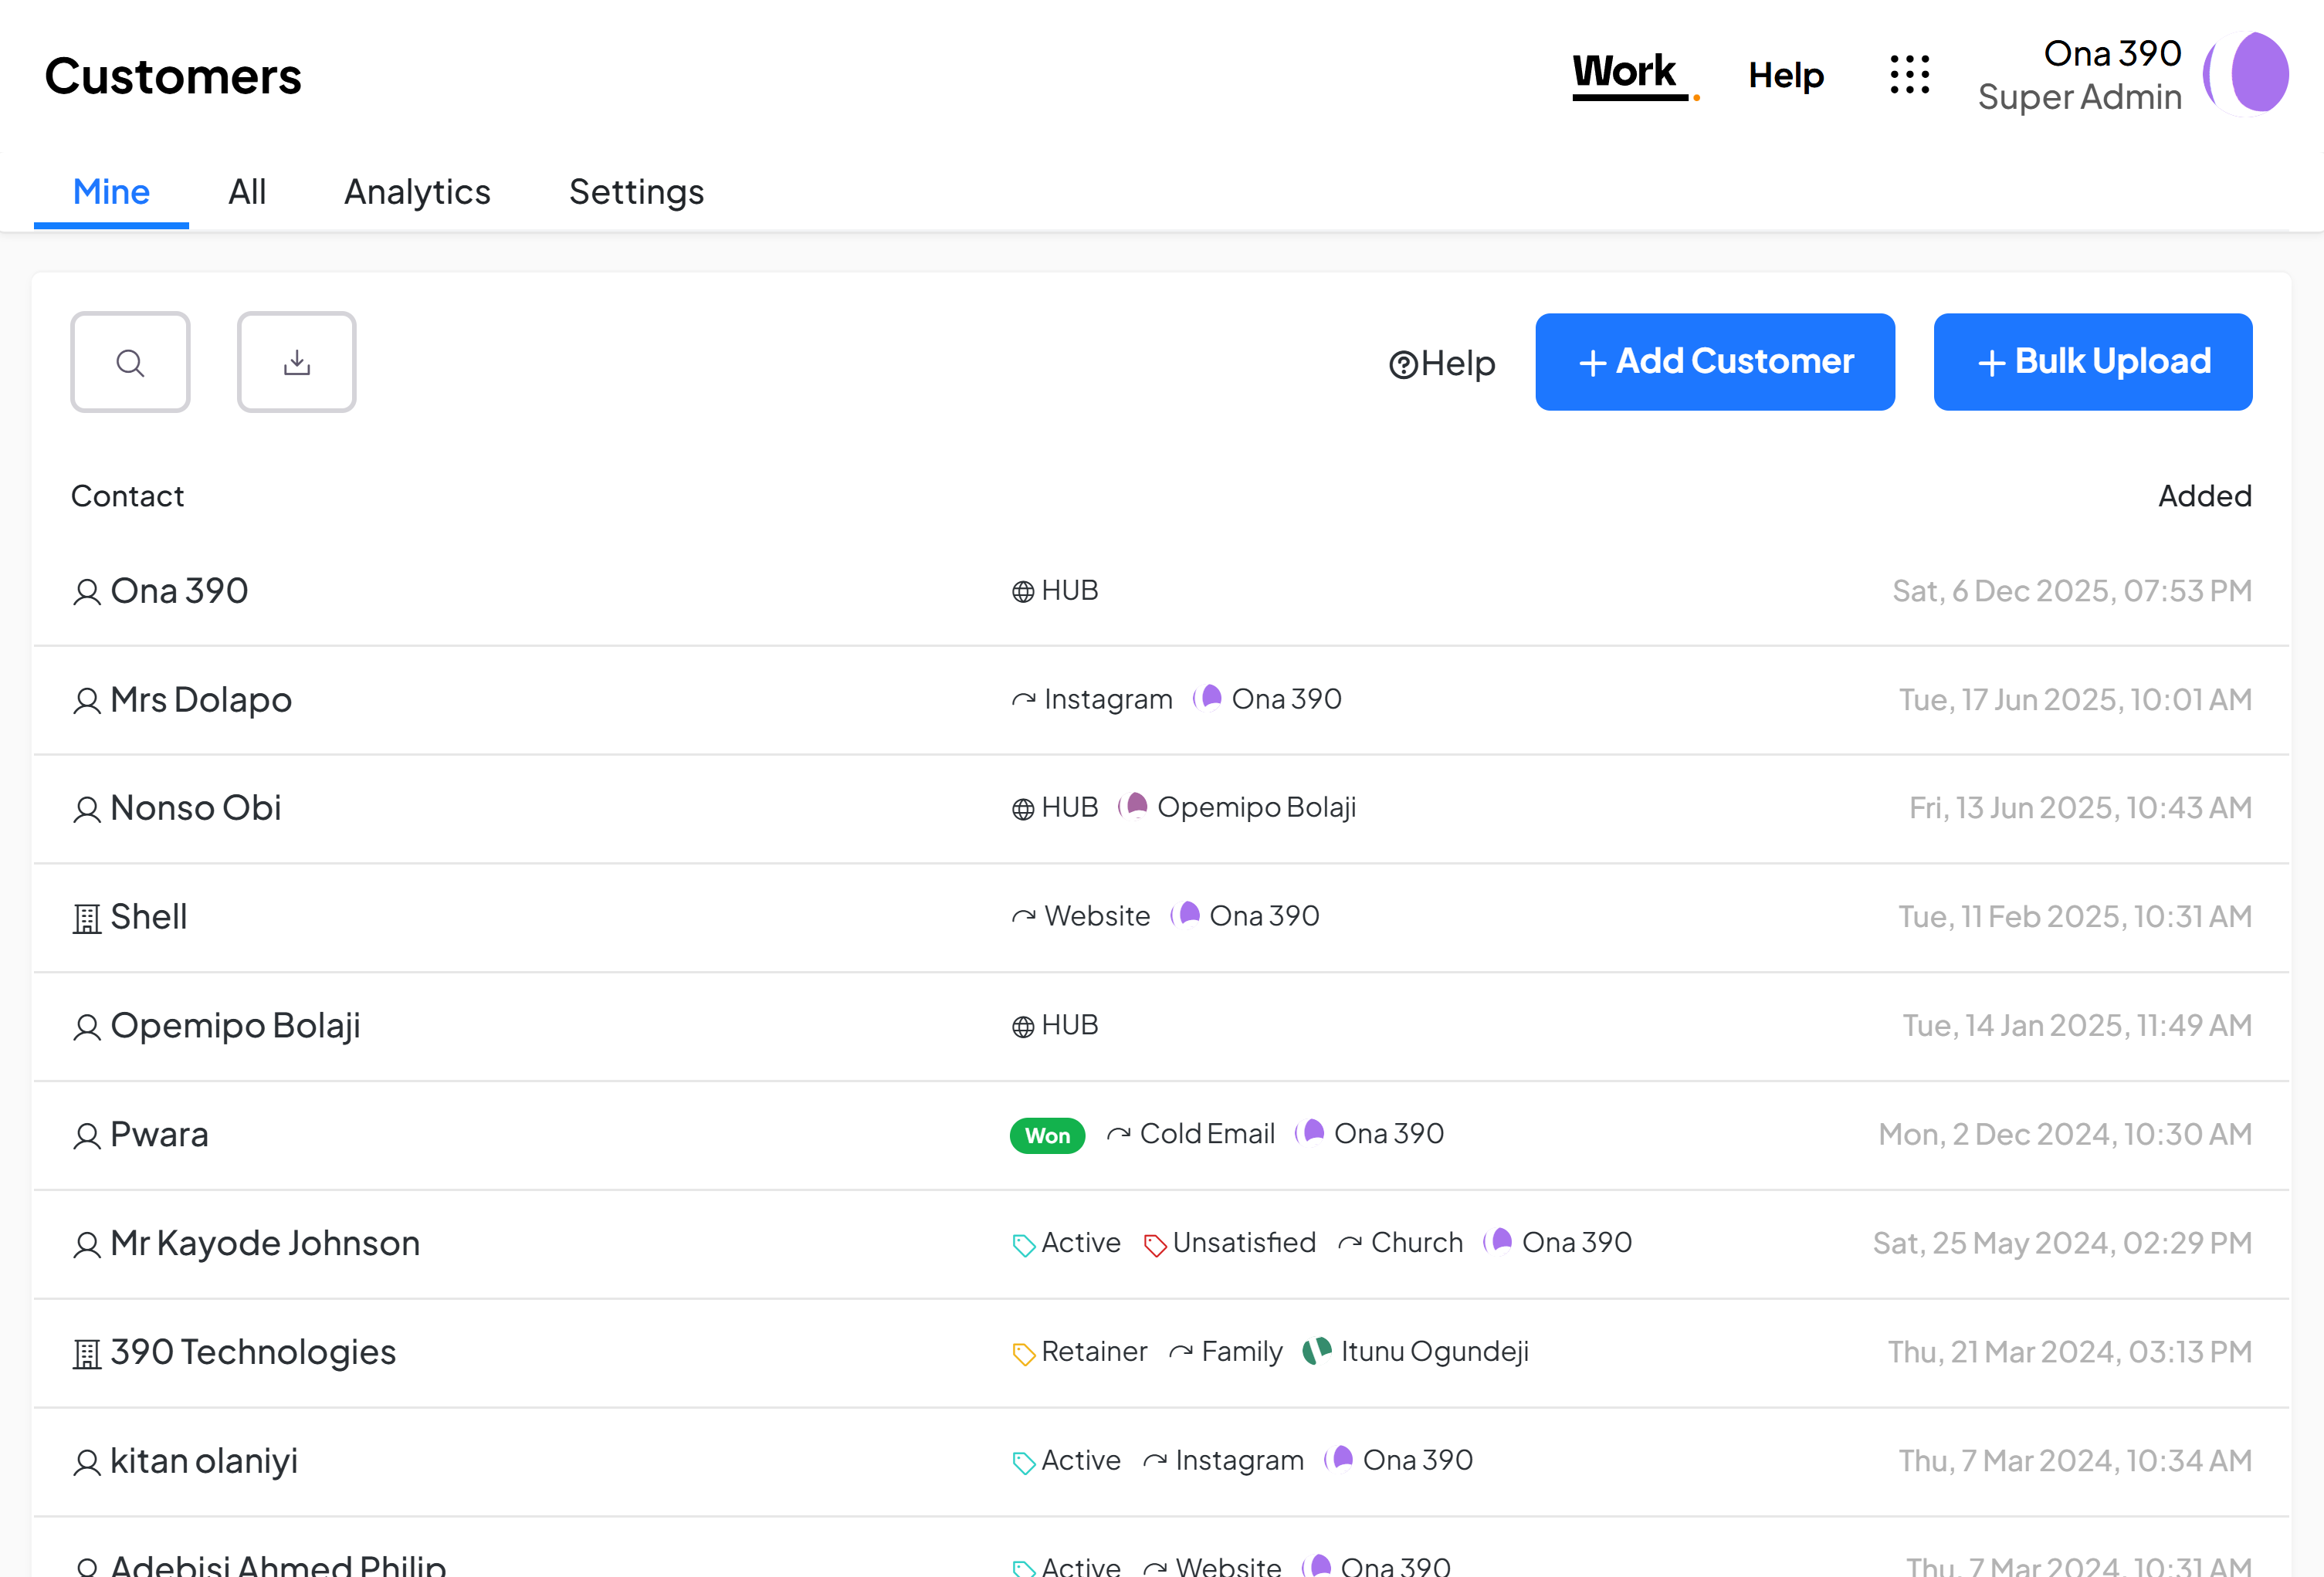Go to the Settings tab
This screenshot has width=2324, height=1577.
coord(636,191)
